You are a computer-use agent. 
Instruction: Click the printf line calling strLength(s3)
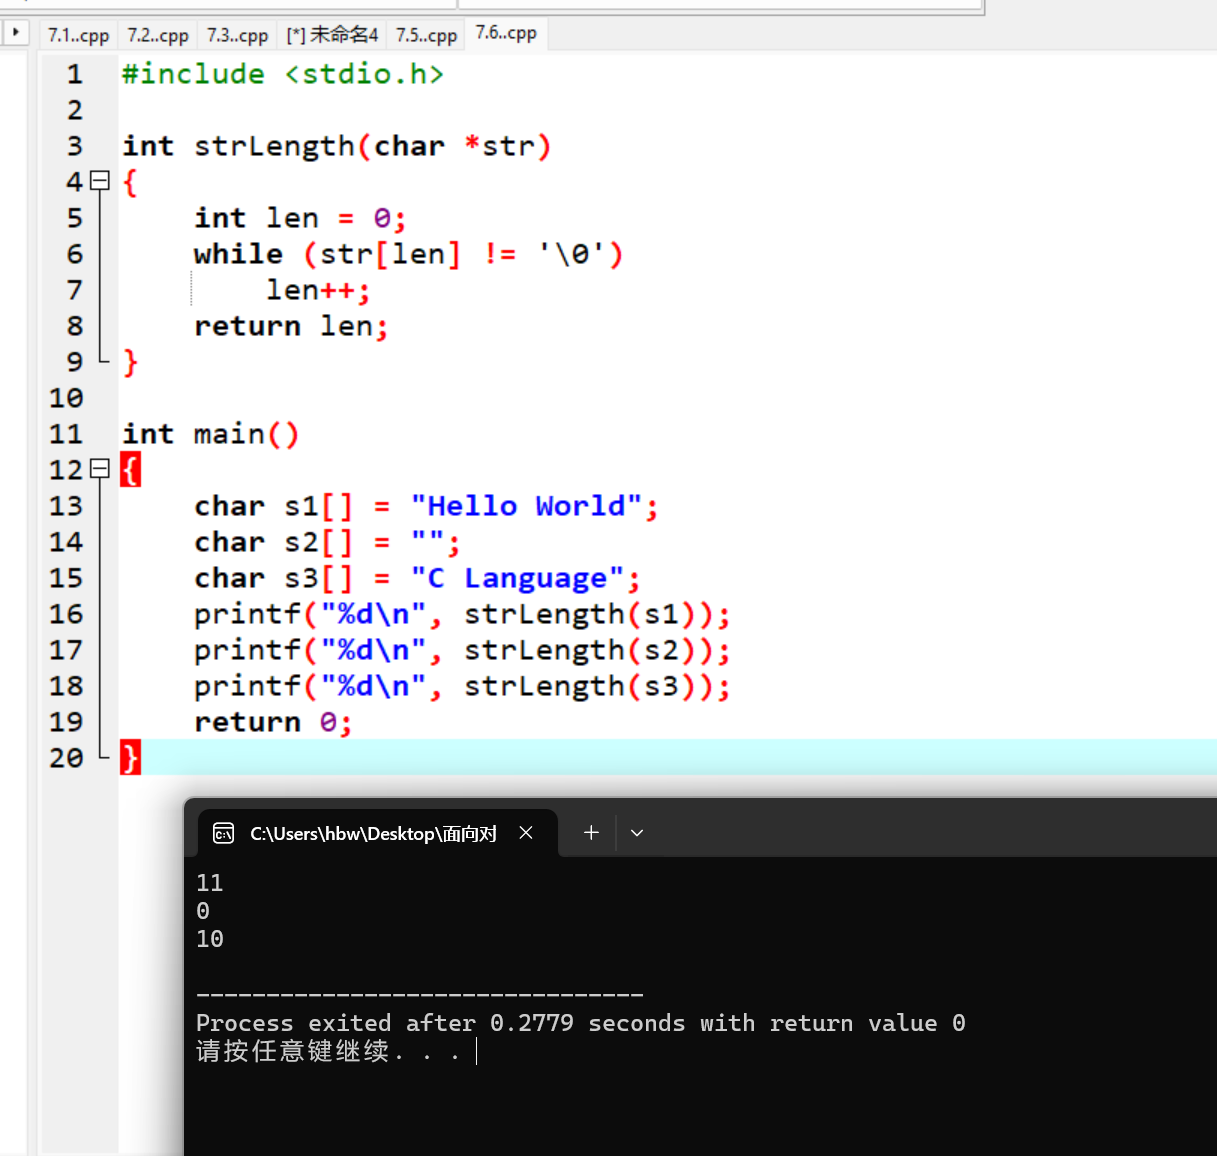pos(462,686)
